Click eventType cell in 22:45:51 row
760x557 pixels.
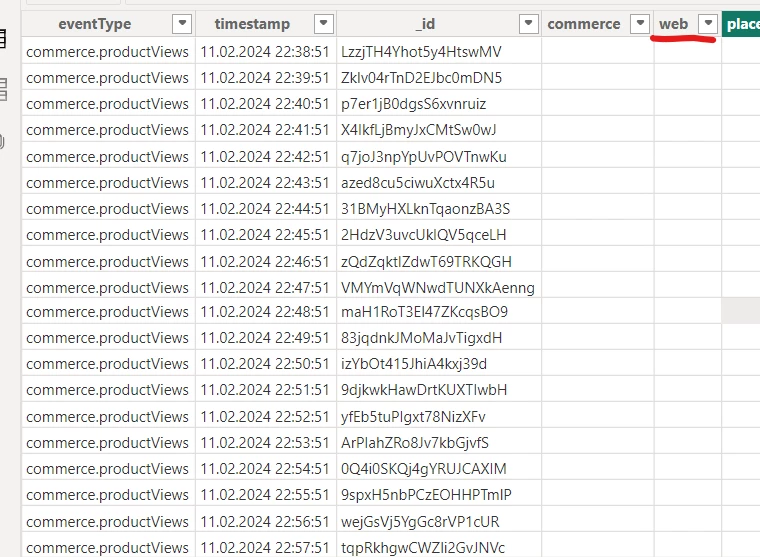[x=108, y=235]
